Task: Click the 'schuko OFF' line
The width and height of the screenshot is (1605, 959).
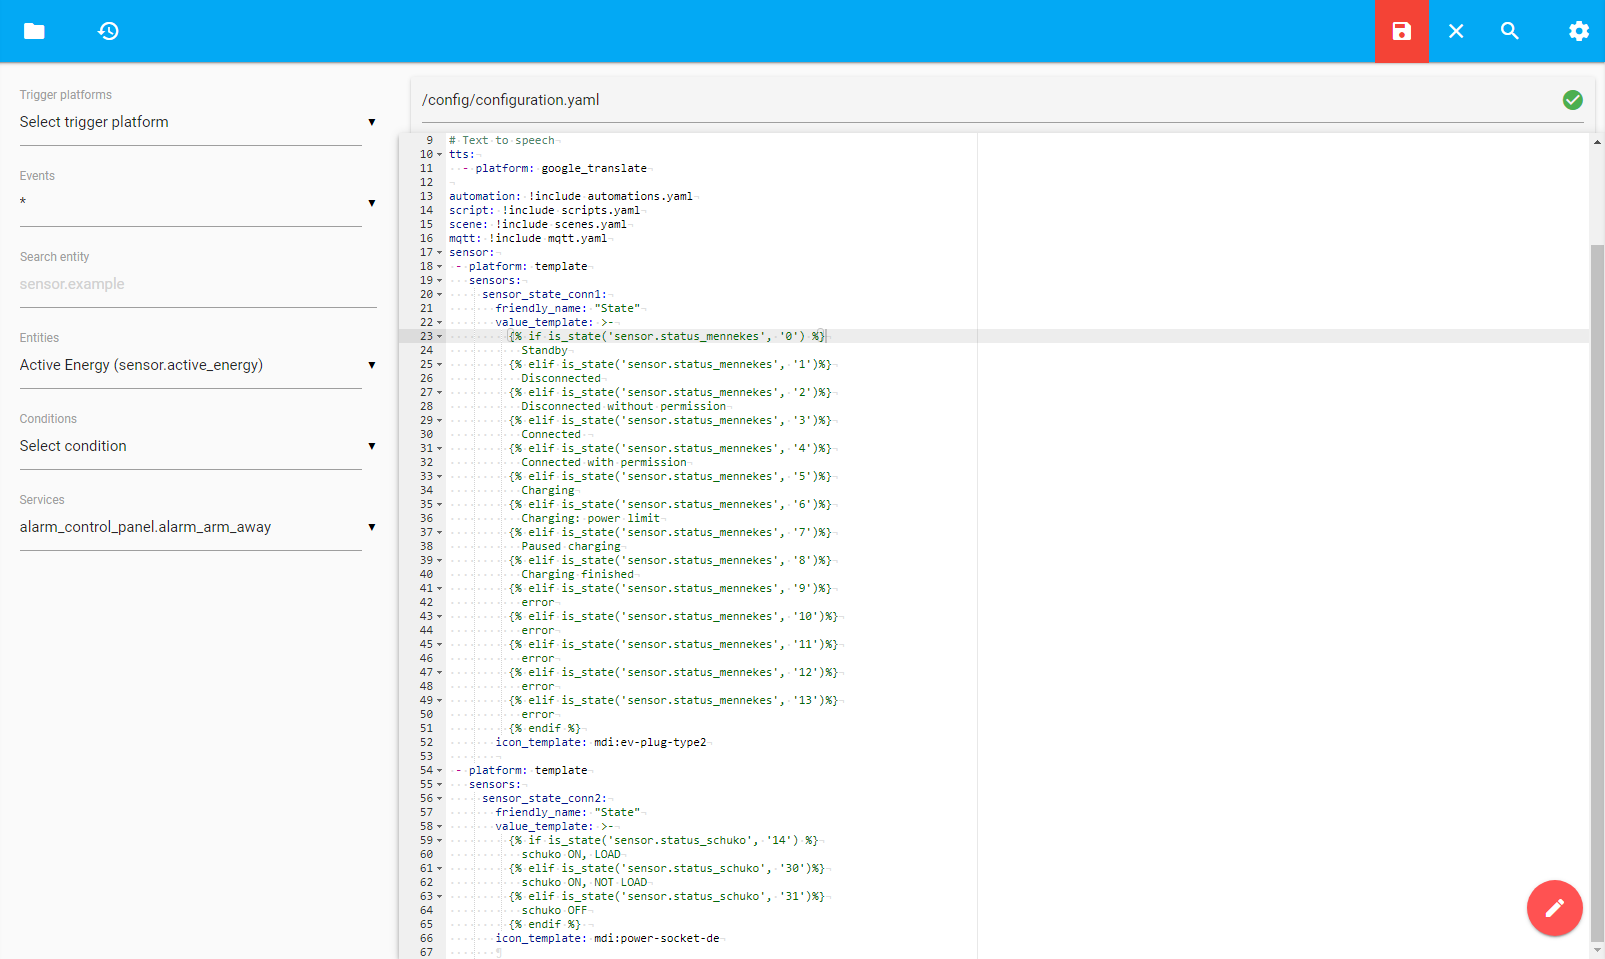Action: coord(554,910)
